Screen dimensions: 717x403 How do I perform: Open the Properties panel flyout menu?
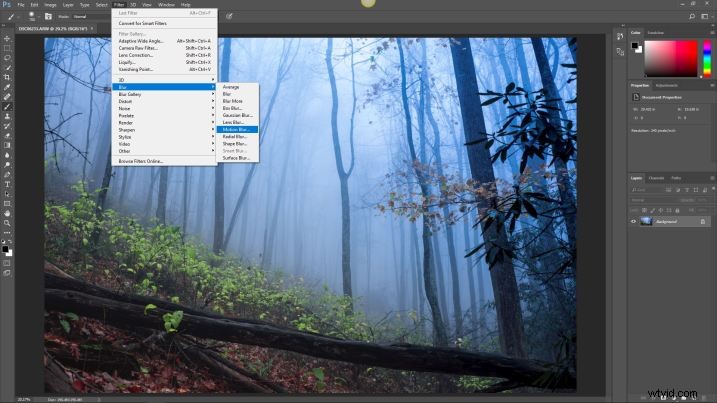(712, 86)
